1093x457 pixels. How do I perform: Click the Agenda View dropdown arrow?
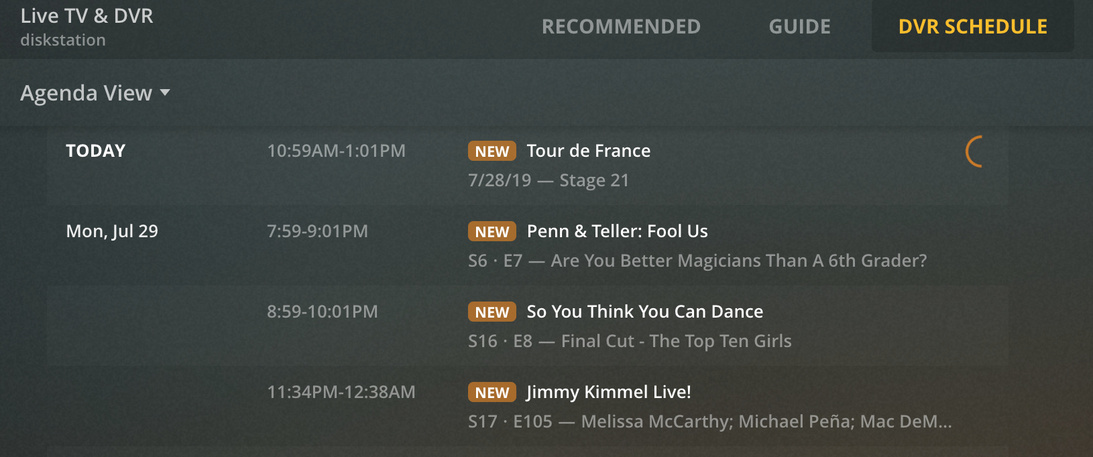point(165,93)
